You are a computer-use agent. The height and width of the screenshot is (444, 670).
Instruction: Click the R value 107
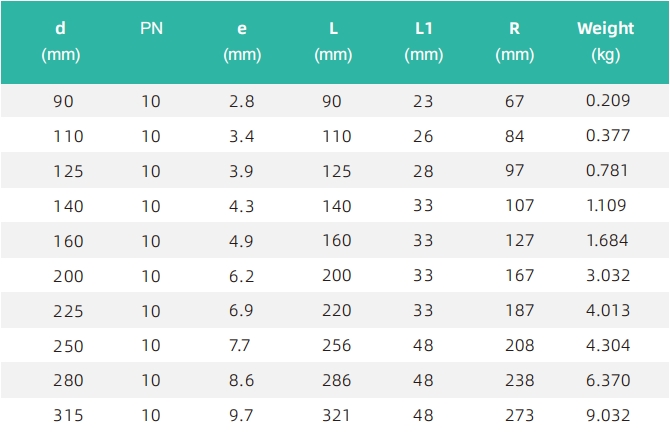click(x=520, y=206)
